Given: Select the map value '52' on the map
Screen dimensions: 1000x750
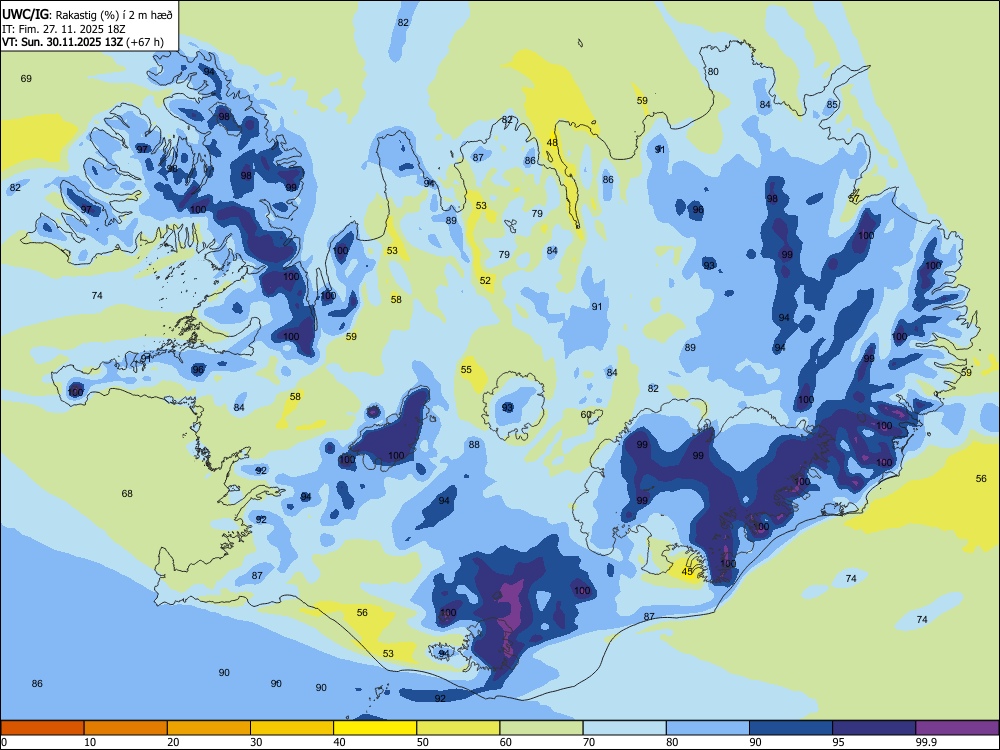Looking at the screenshot, I should 485,281.
